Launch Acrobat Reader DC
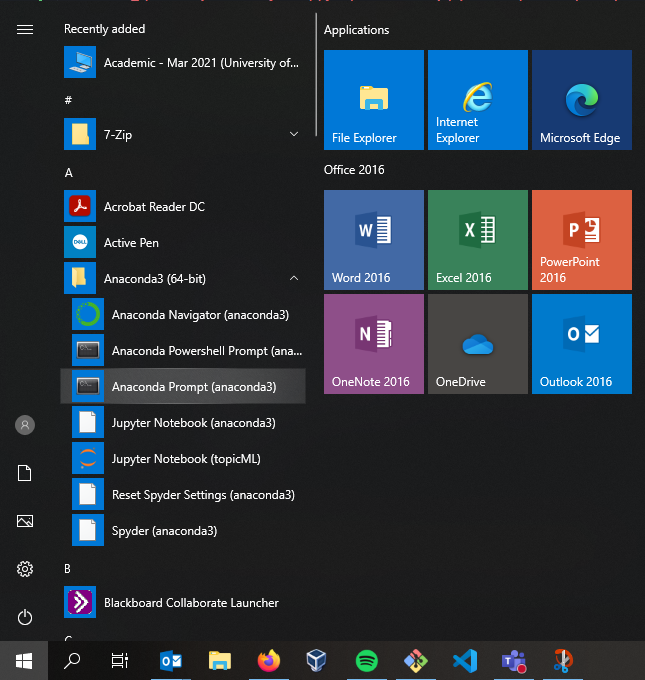The width and height of the screenshot is (645, 680). pos(183,206)
